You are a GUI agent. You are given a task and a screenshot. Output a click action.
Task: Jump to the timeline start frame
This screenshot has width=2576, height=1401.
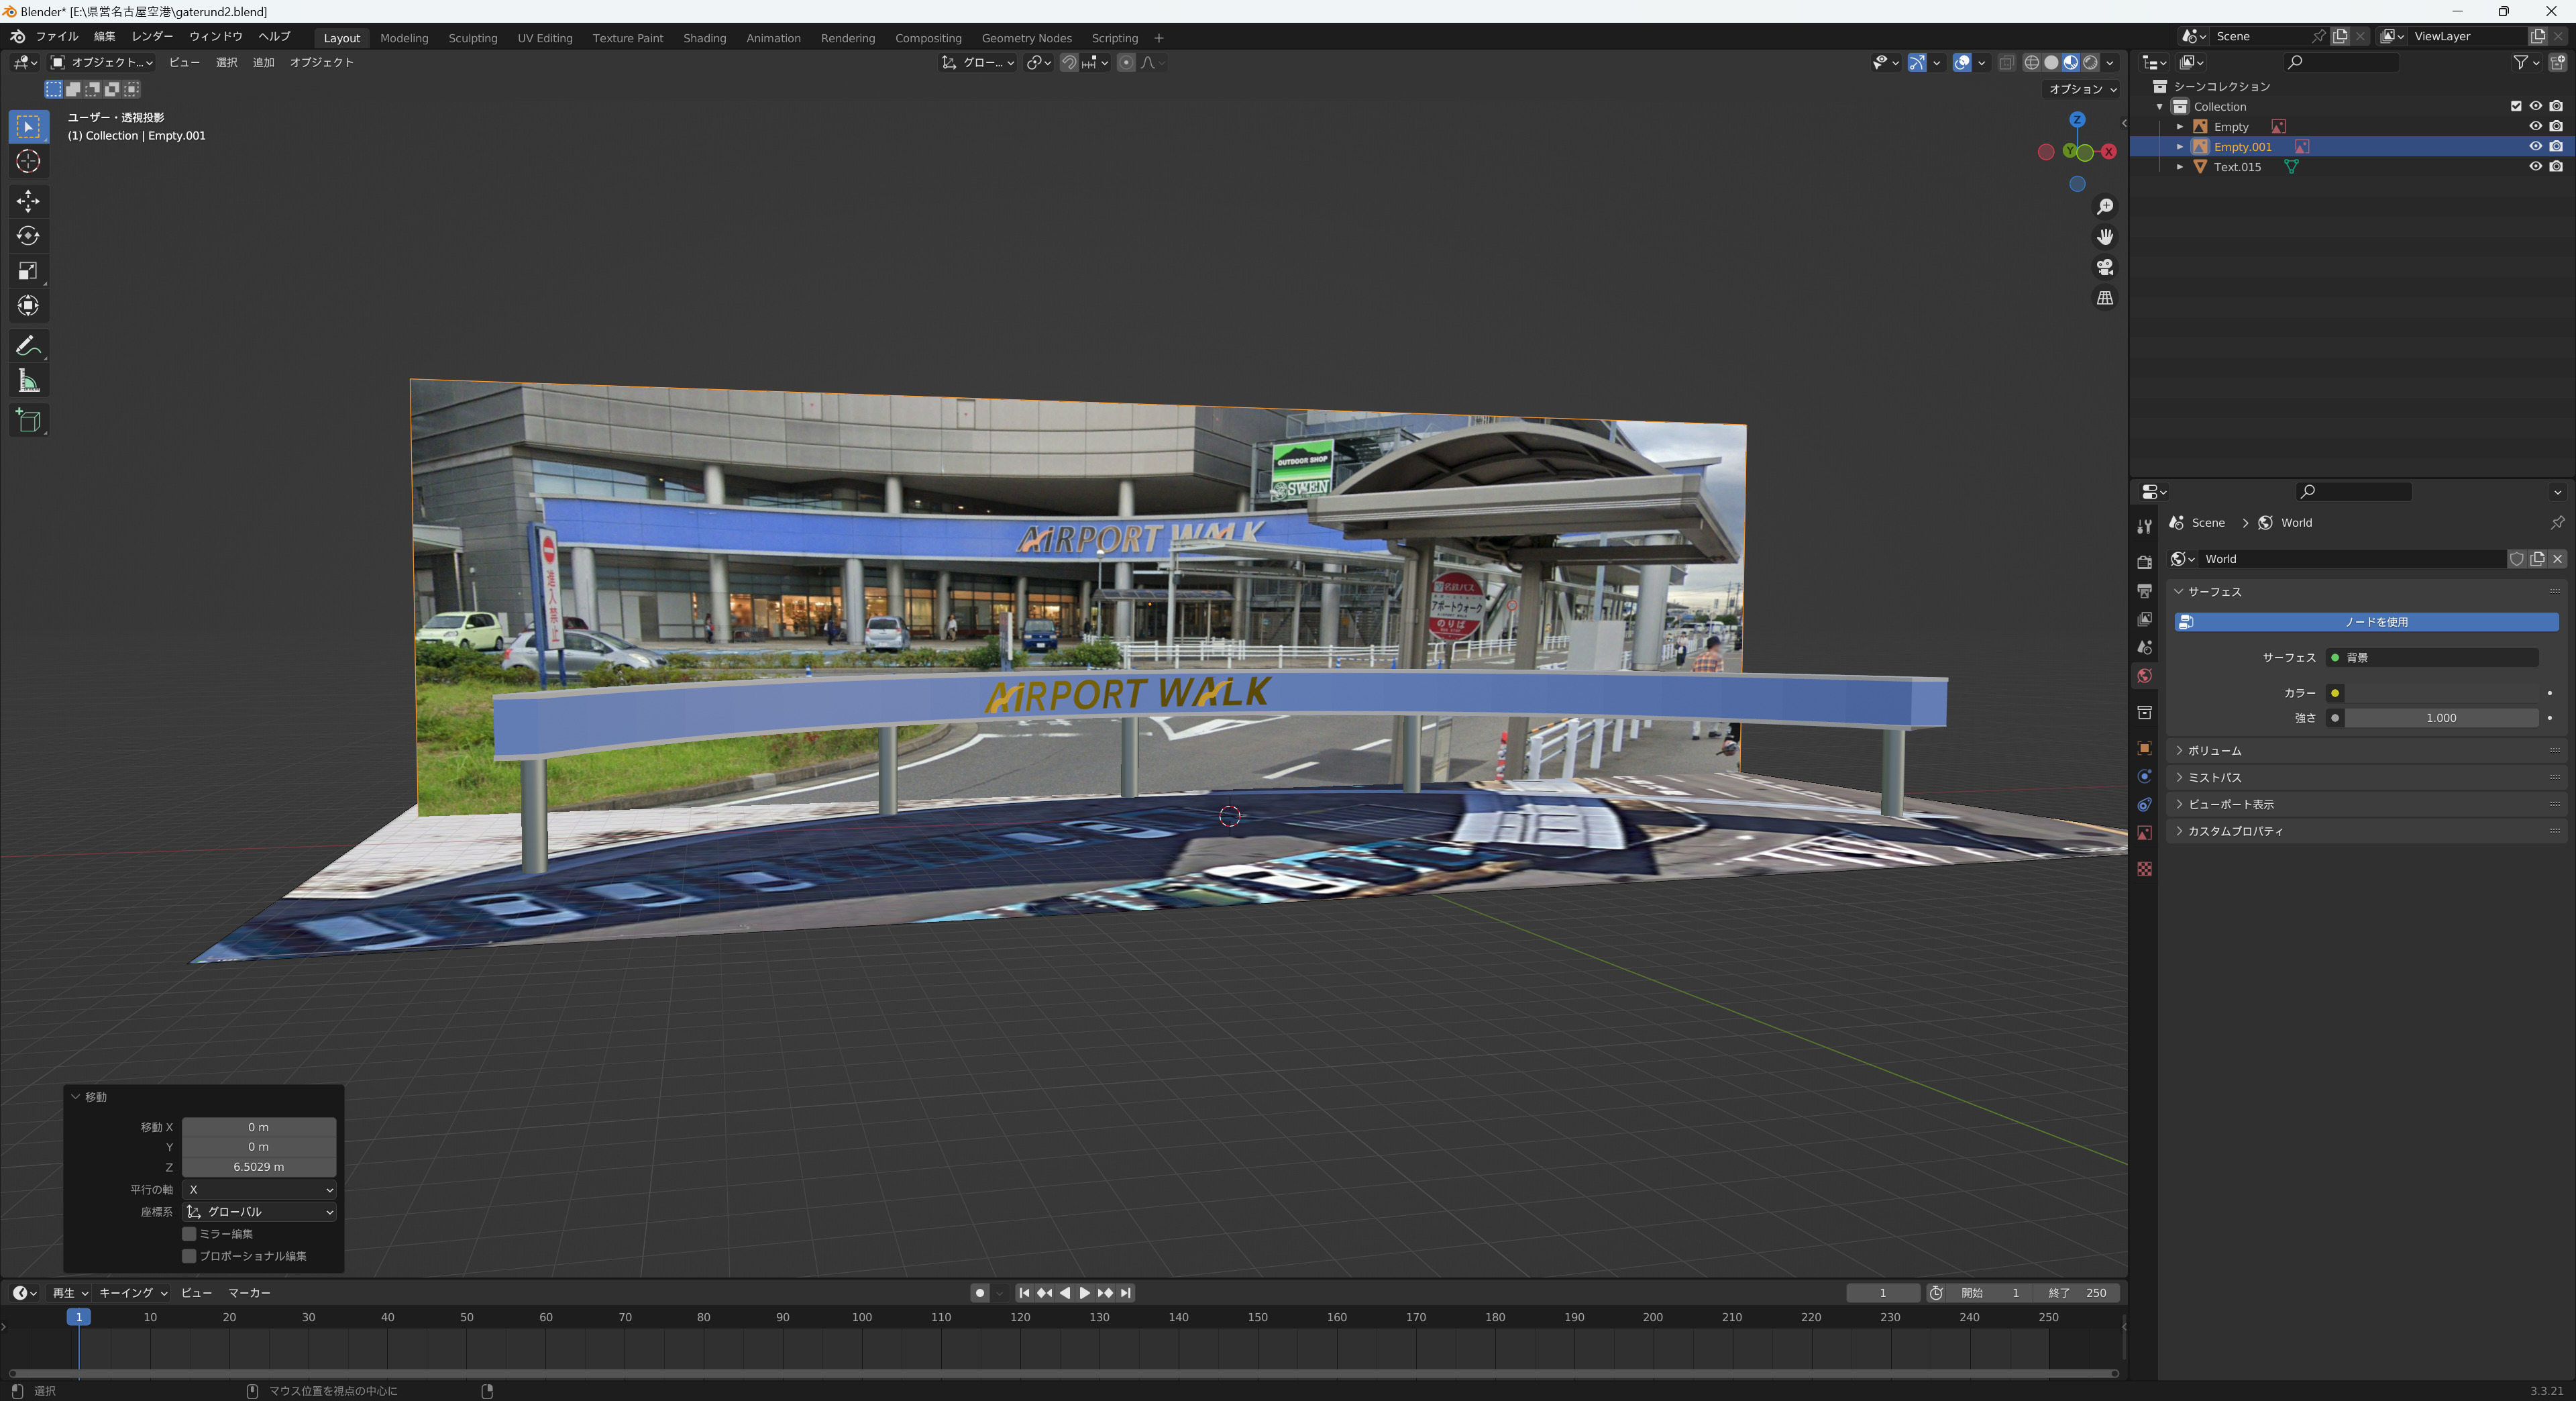(1024, 1293)
